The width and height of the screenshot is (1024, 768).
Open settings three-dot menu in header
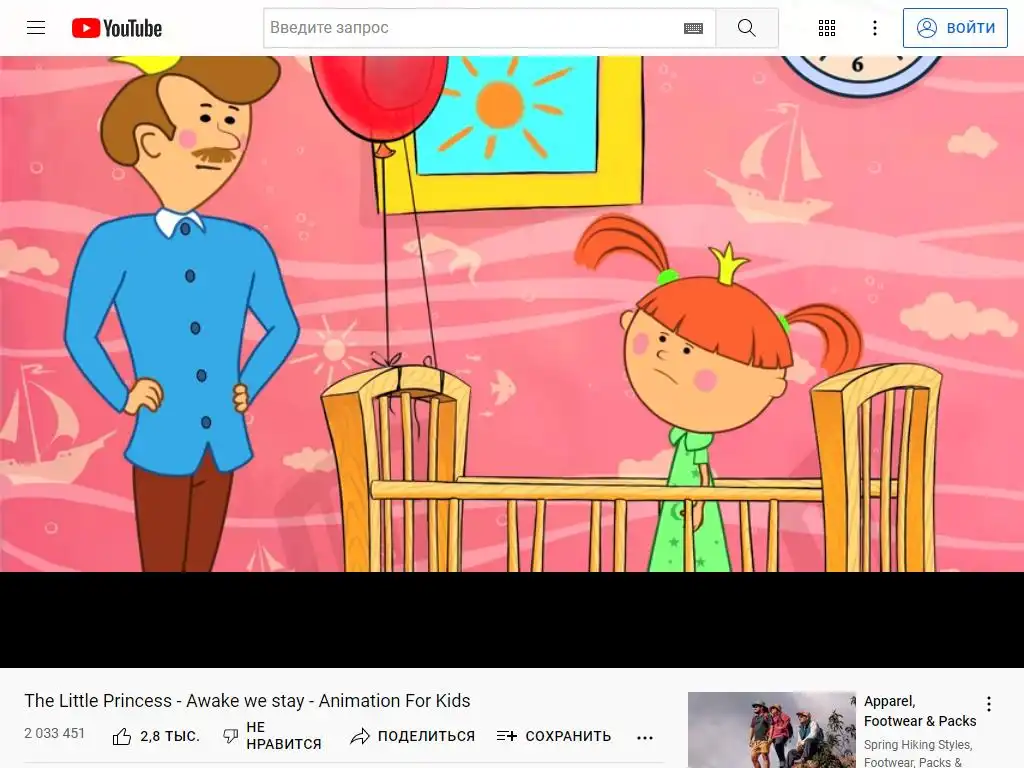click(x=875, y=28)
